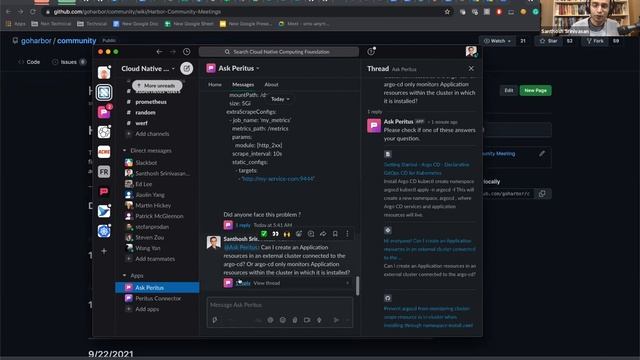Click the New Page button on GitHub

point(535,90)
